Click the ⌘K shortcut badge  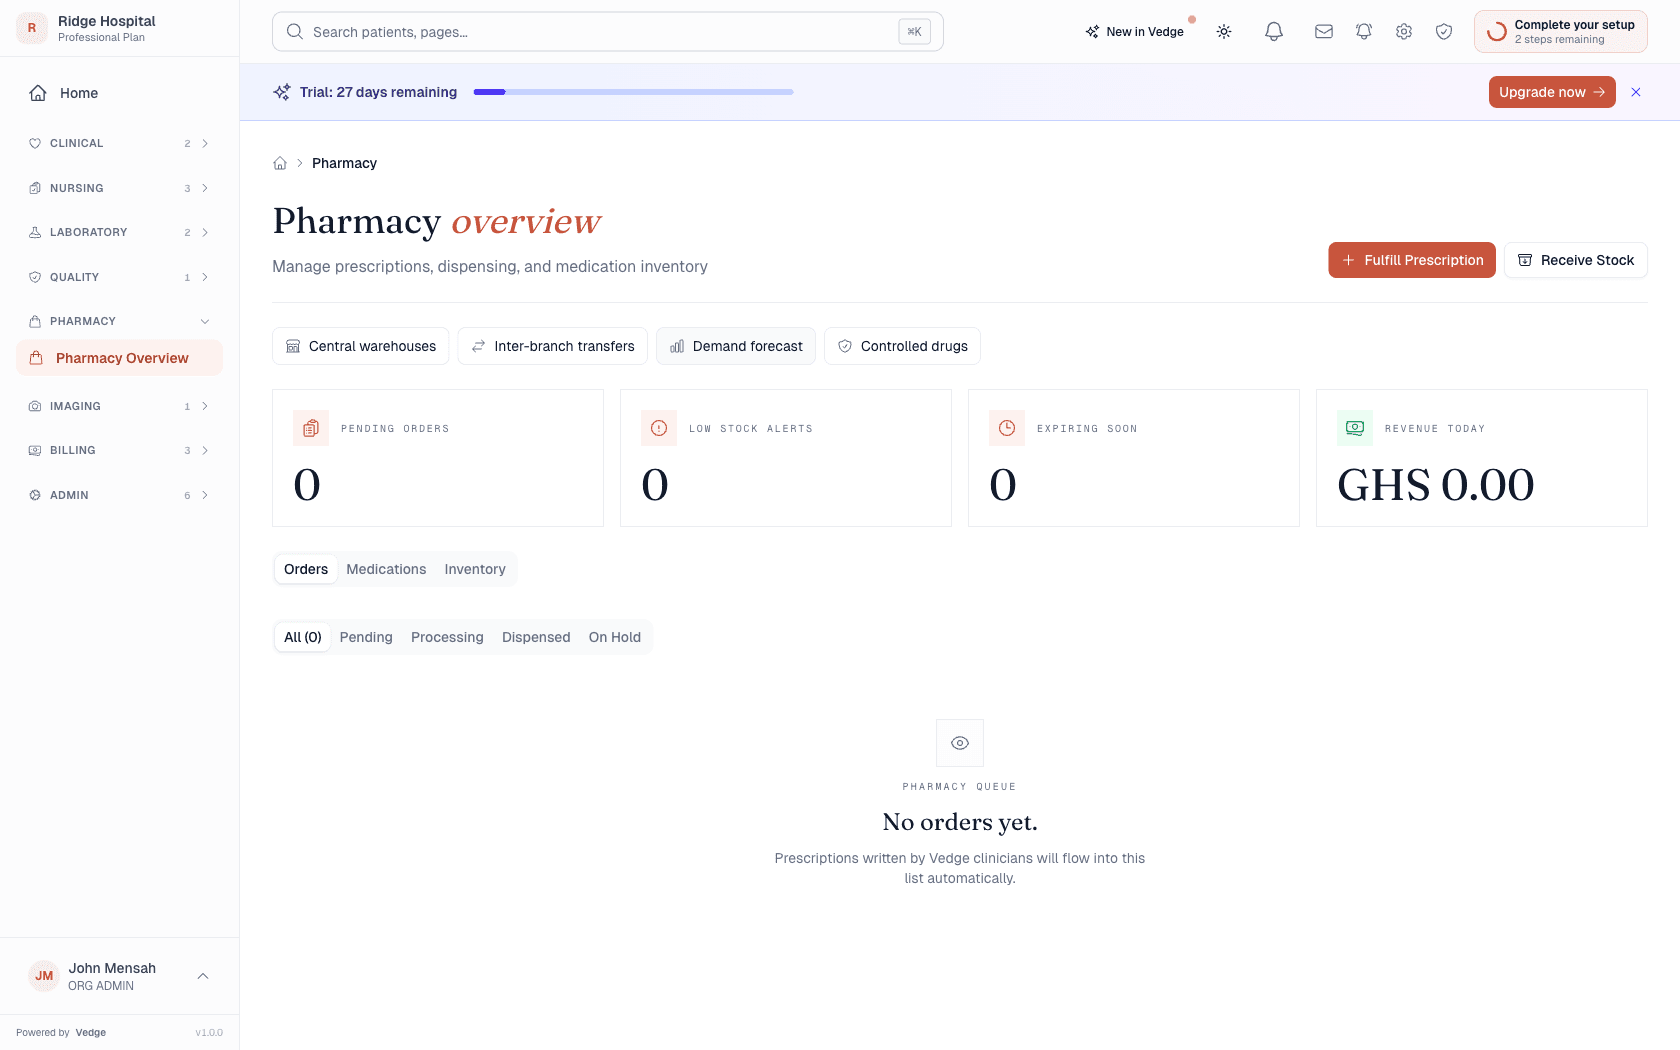(914, 32)
